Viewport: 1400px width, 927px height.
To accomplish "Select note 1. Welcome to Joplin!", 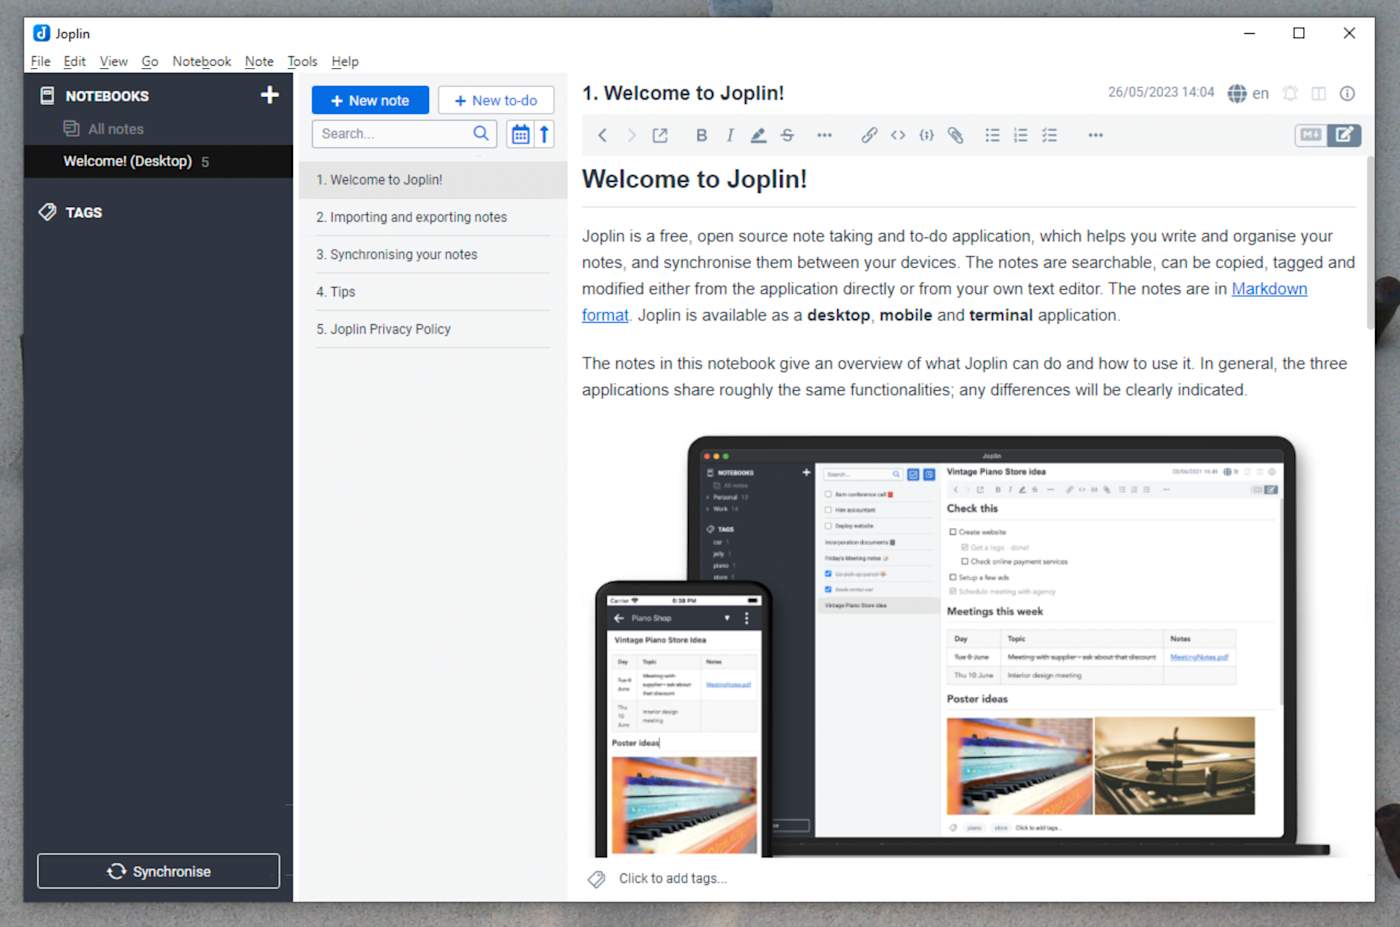I will point(433,180).
